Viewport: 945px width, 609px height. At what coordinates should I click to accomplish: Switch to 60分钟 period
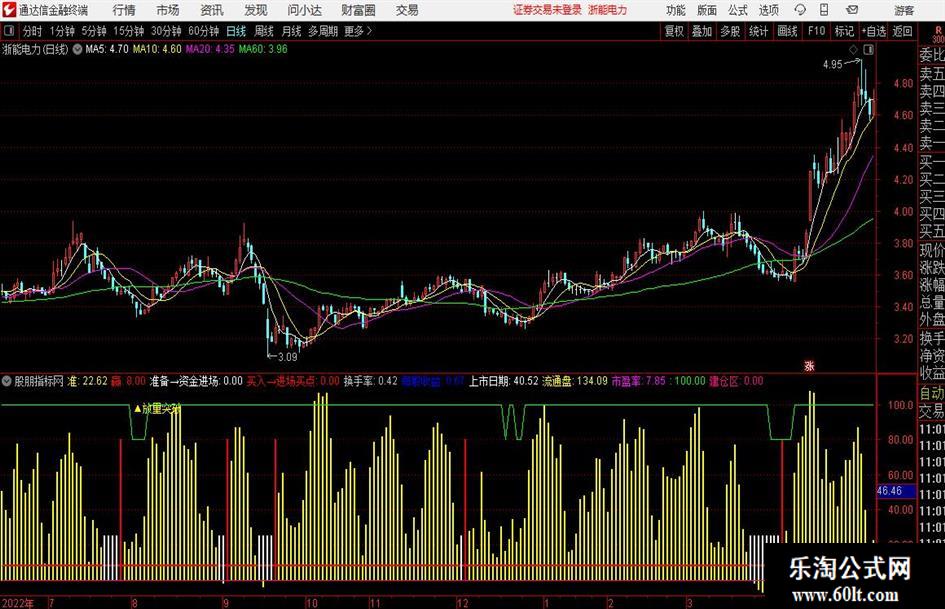(203, 31)
